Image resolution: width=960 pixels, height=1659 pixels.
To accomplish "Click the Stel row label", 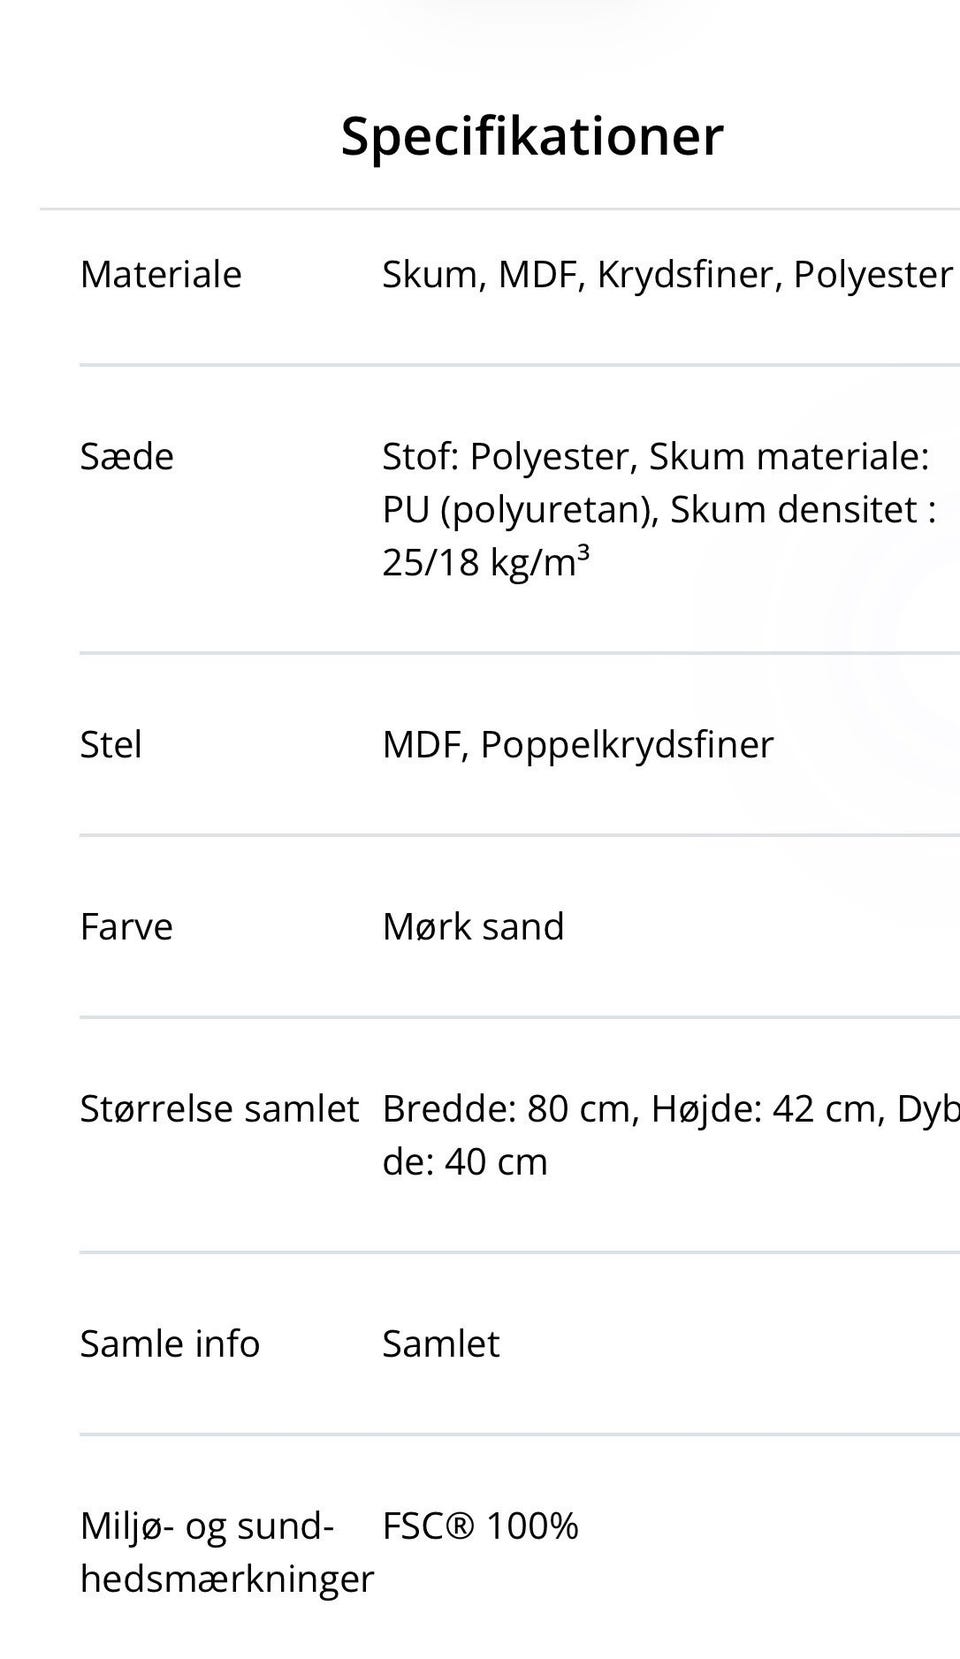I will (x=110, y=745).
